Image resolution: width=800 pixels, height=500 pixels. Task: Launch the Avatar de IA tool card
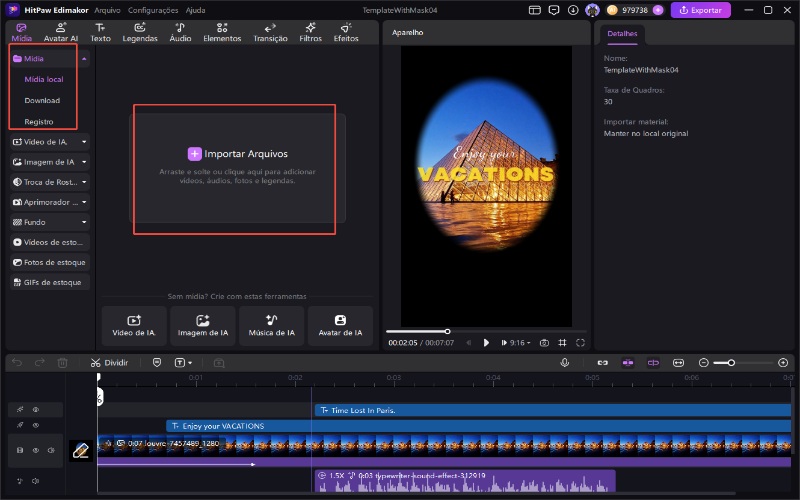click(340, 326)
